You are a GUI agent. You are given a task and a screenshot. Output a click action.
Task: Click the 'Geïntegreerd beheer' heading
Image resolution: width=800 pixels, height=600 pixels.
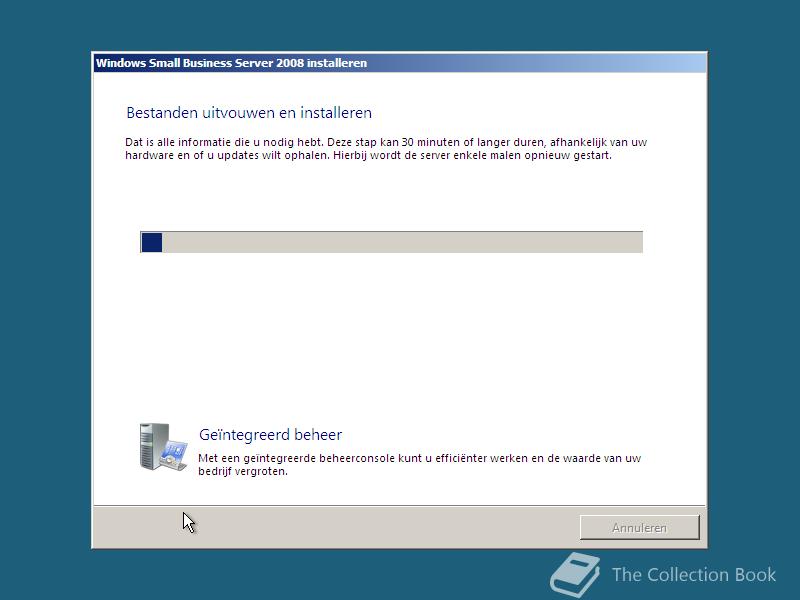(x=270, y=435)
